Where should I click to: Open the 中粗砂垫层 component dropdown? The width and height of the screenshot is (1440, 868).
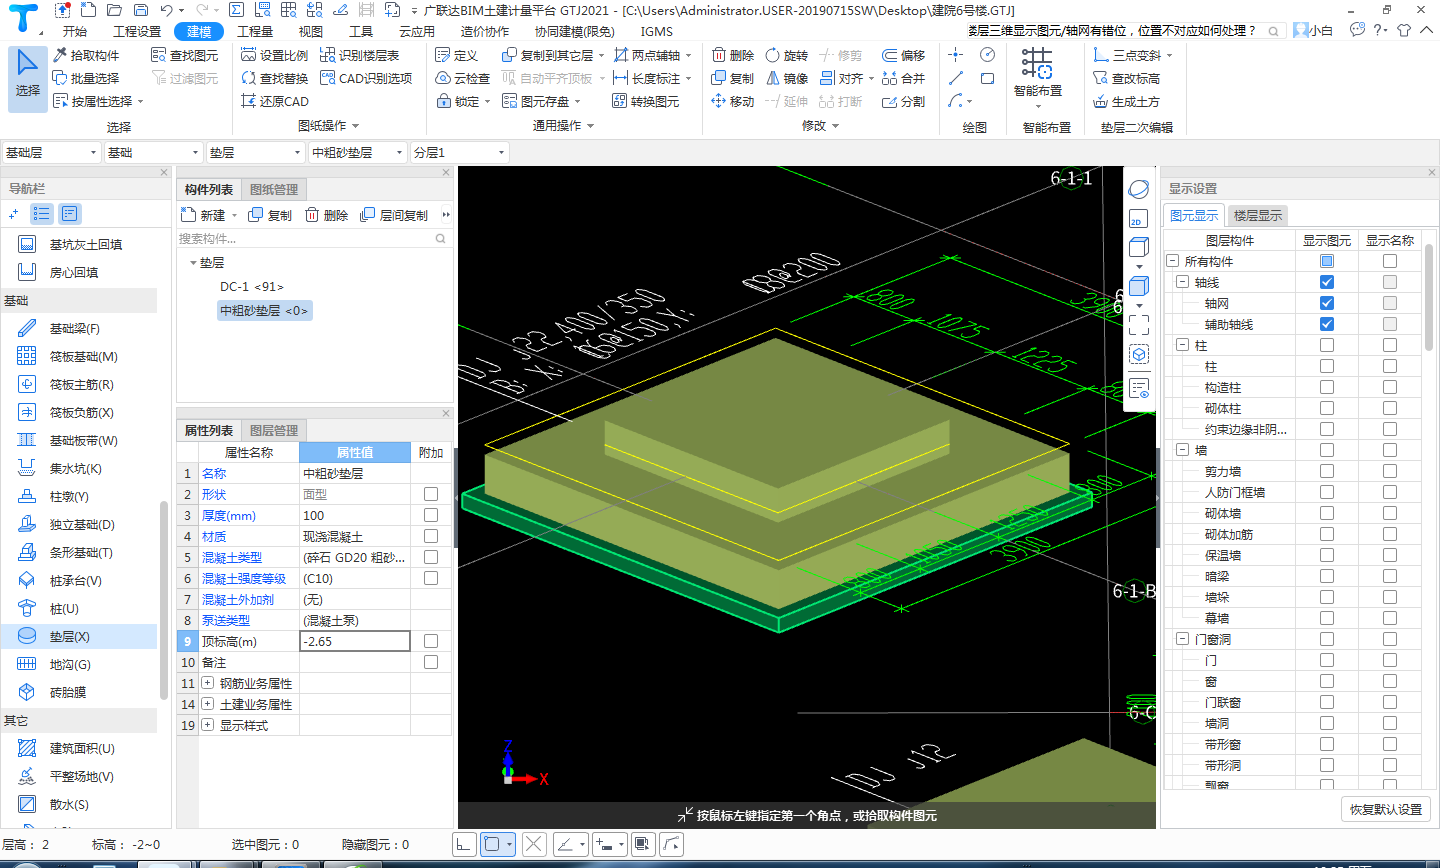point(358,152)
